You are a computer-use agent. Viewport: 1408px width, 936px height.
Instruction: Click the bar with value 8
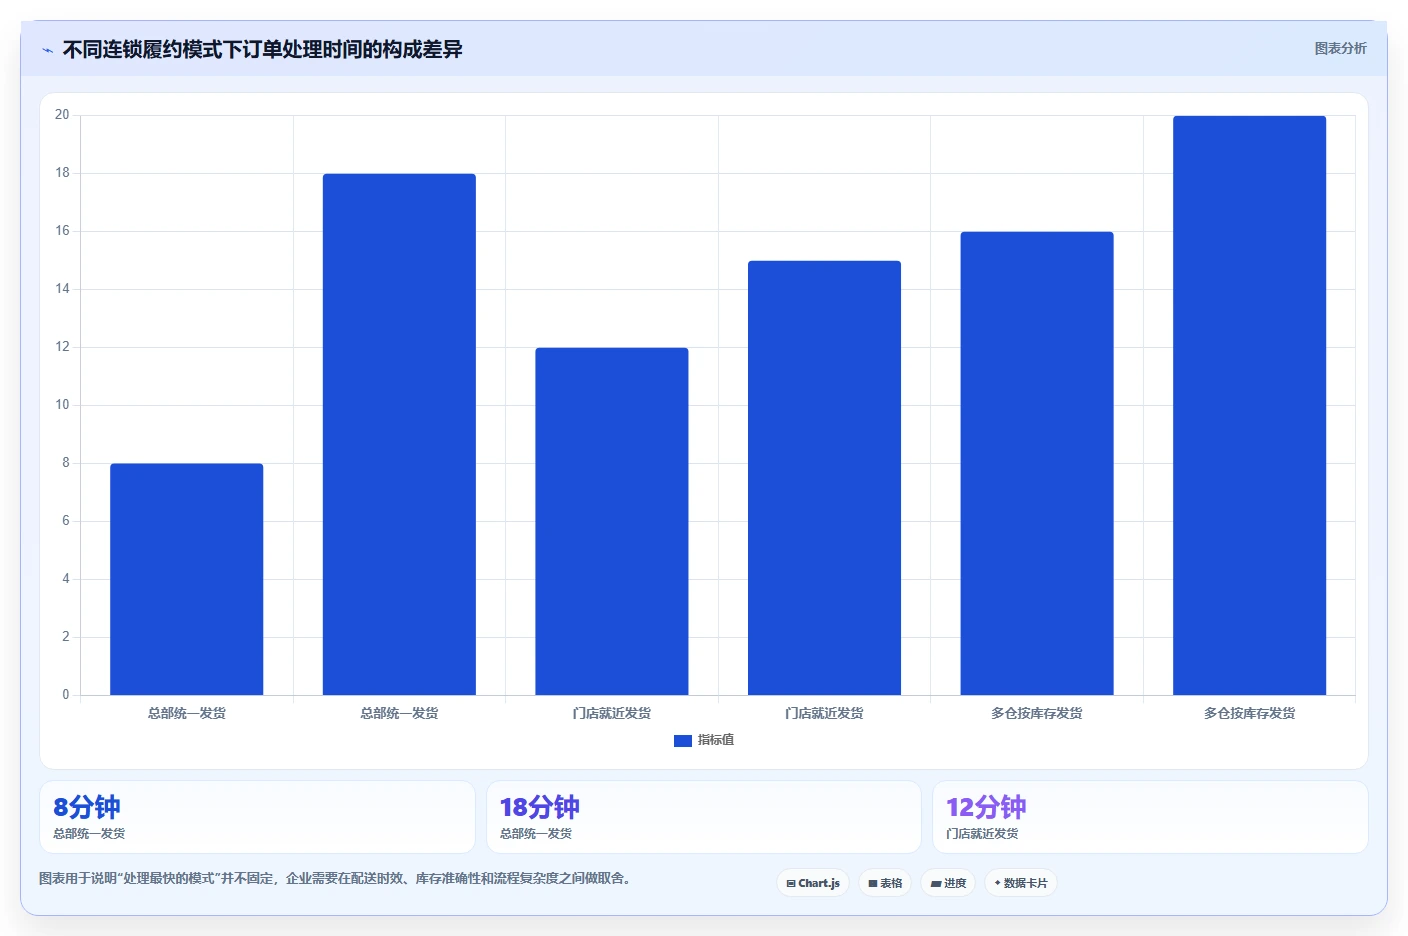click(x=187, y=579)
